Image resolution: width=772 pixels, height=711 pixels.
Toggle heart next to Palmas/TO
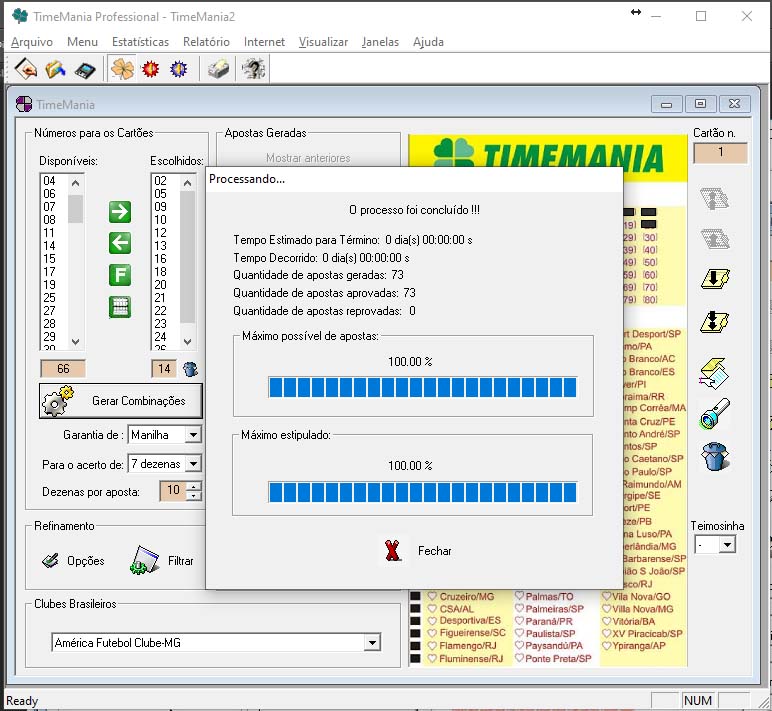point(519,596)
